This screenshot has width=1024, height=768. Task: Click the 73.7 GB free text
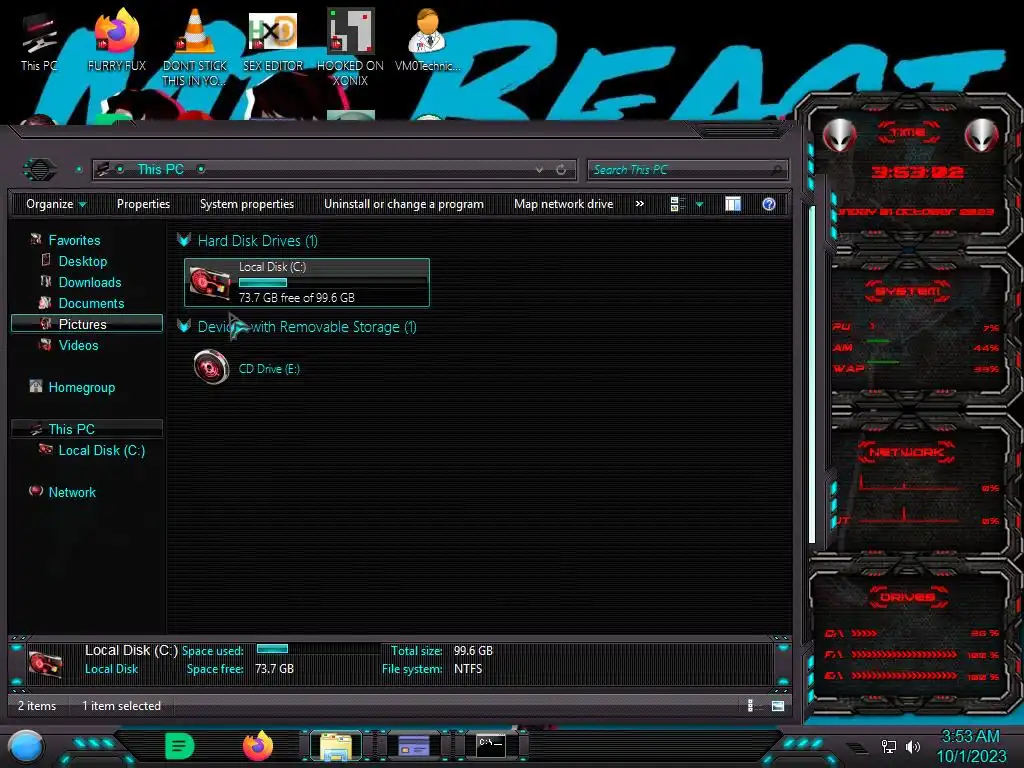[x=296, y=298]
